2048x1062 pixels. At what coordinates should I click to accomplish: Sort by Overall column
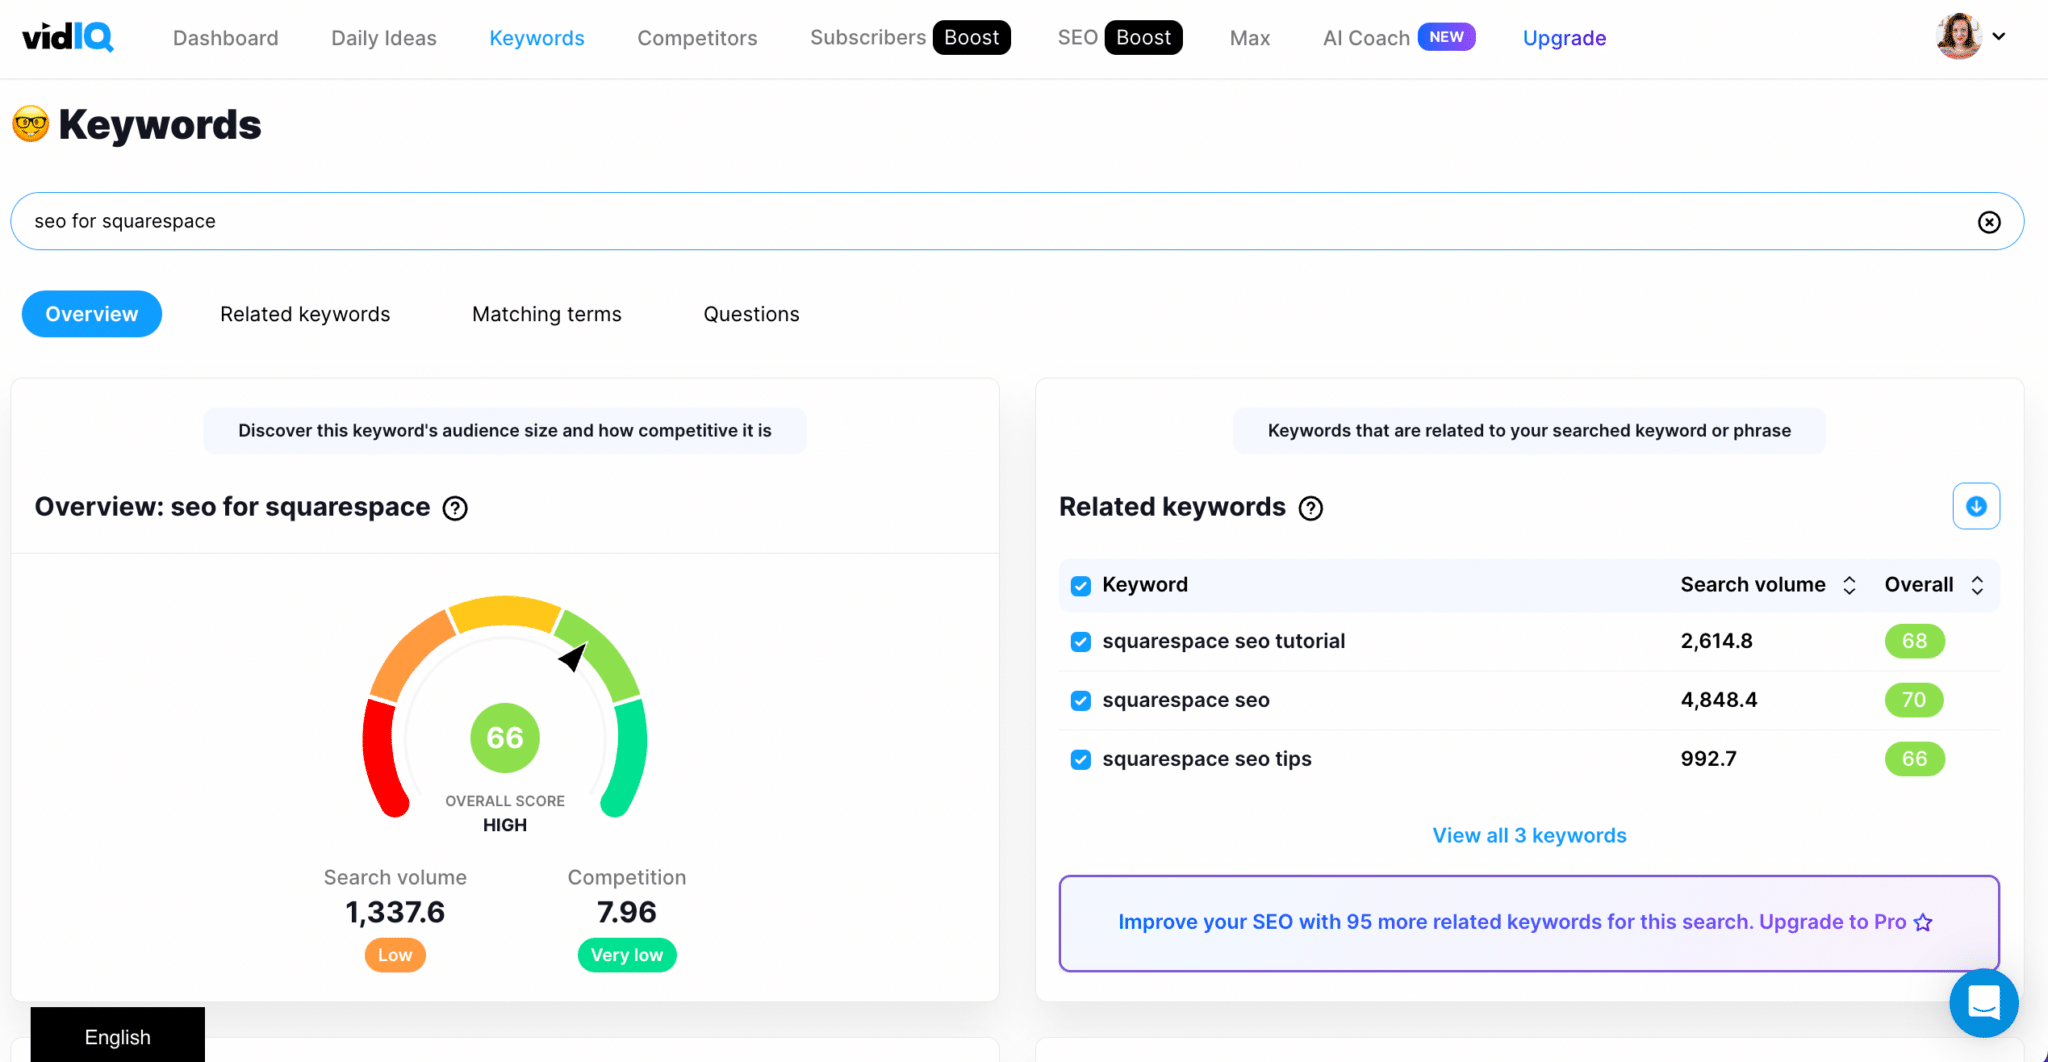(1977, 585)
